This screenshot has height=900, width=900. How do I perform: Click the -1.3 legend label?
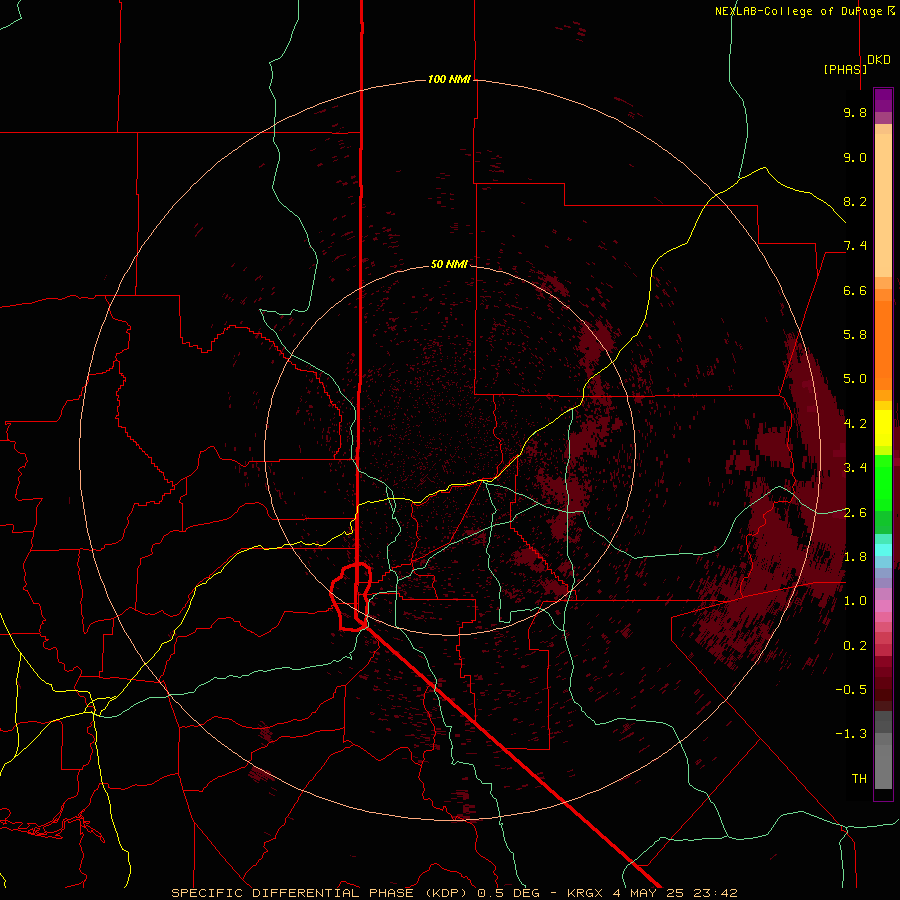[851, 734]
